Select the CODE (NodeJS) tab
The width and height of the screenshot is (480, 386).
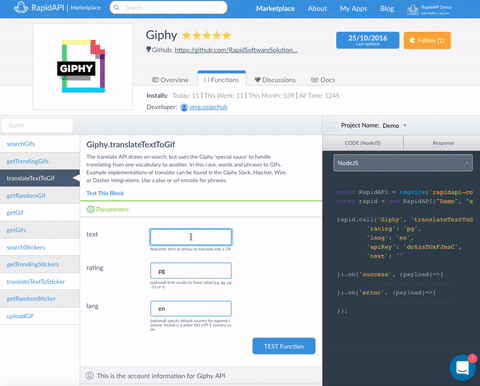(x=363, y=143)
